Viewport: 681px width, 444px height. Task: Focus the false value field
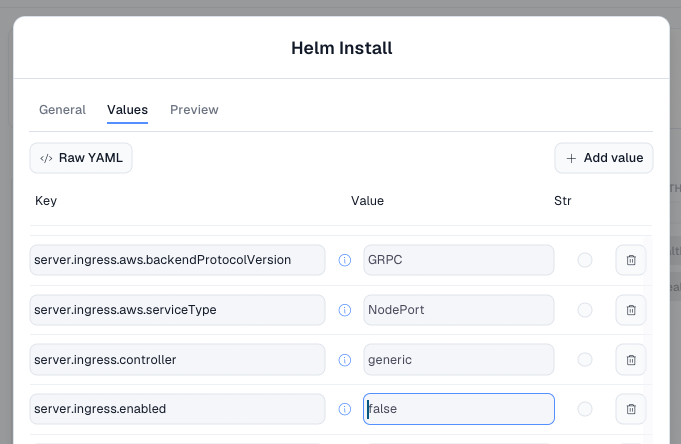point(459,409)
